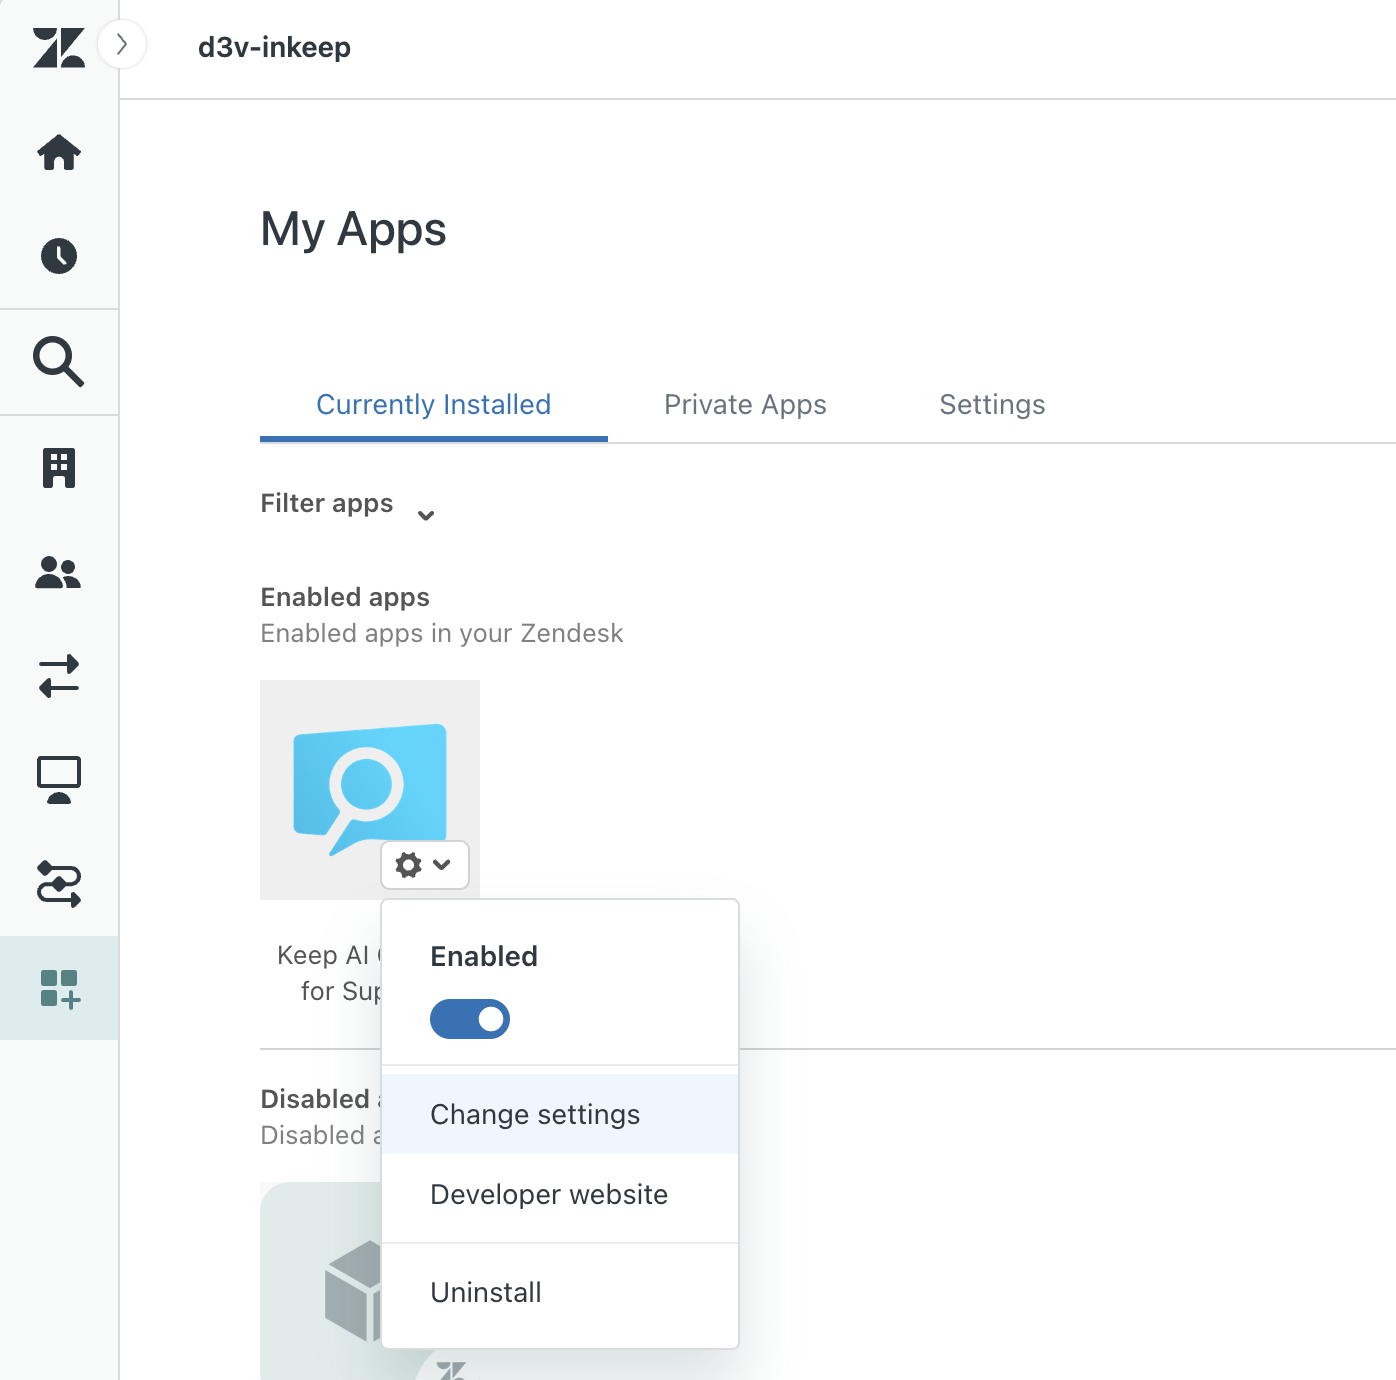Screen dimensions: 1396x1380
Task: Open the Settings tab
Action: click(992, 405)
